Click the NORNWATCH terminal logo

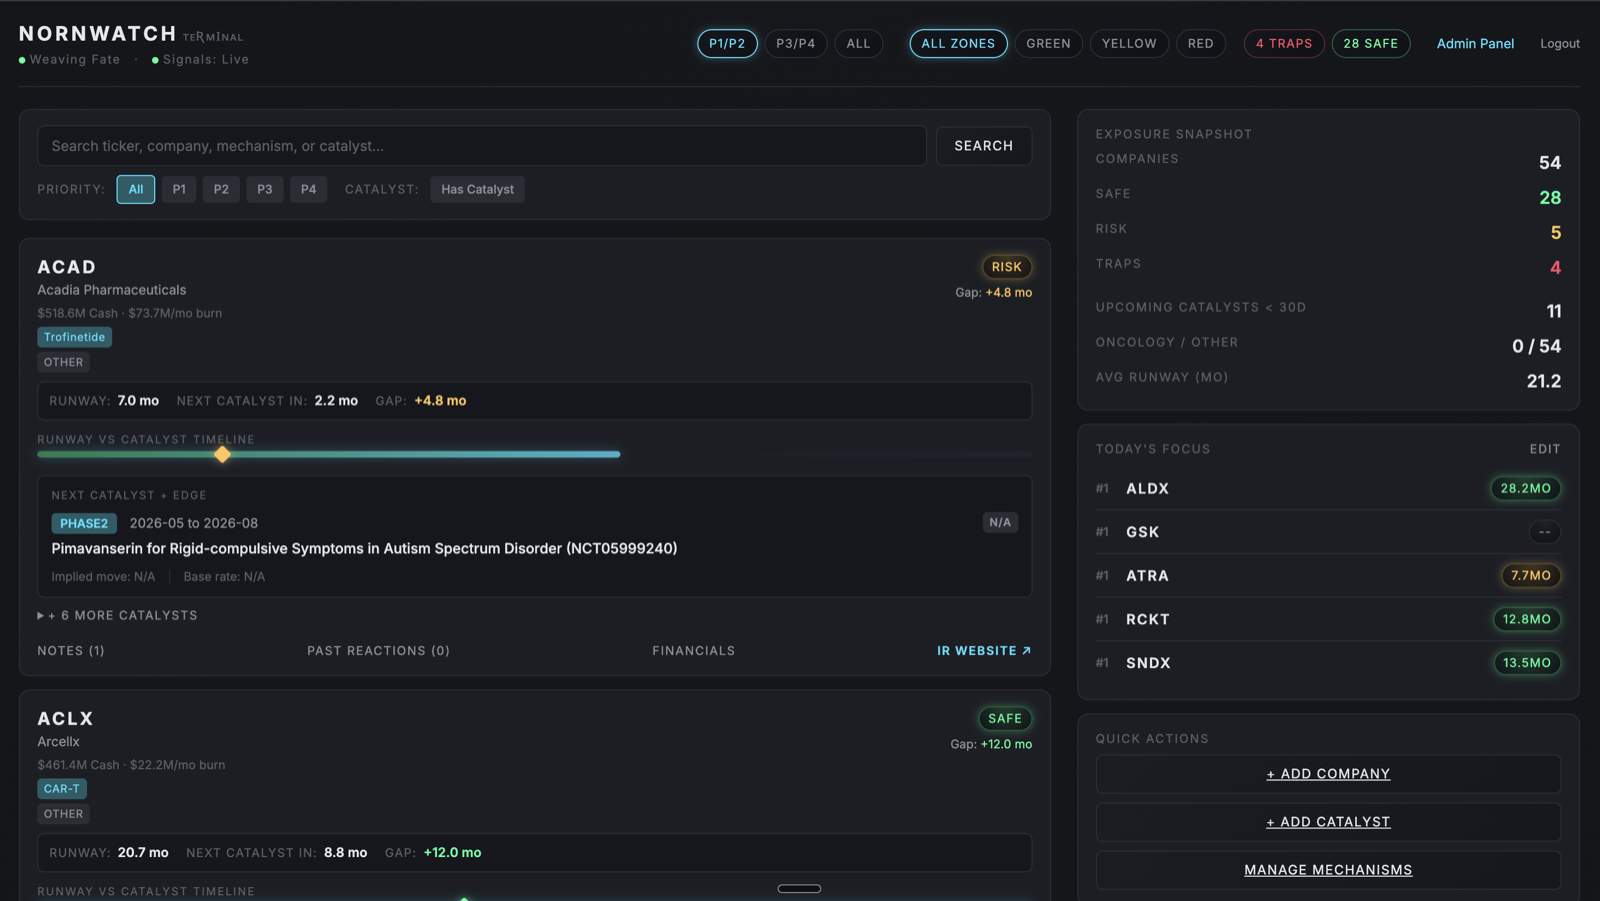click(131, 34)
